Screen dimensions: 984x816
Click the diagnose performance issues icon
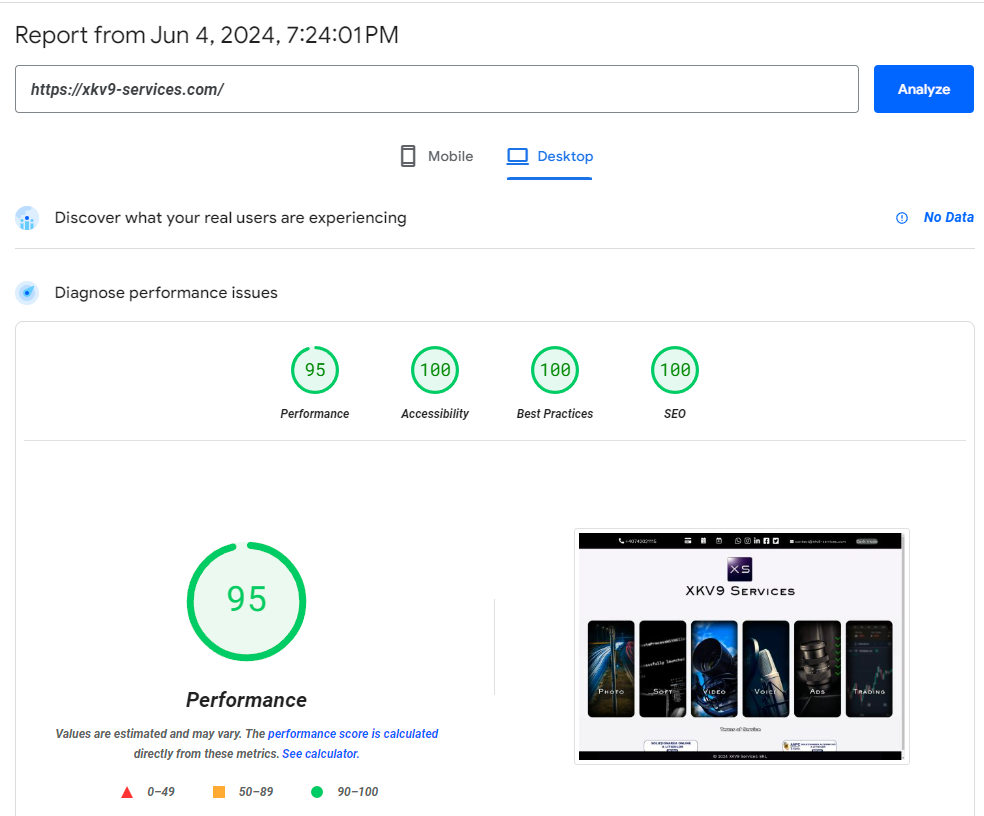coord(27,293)
